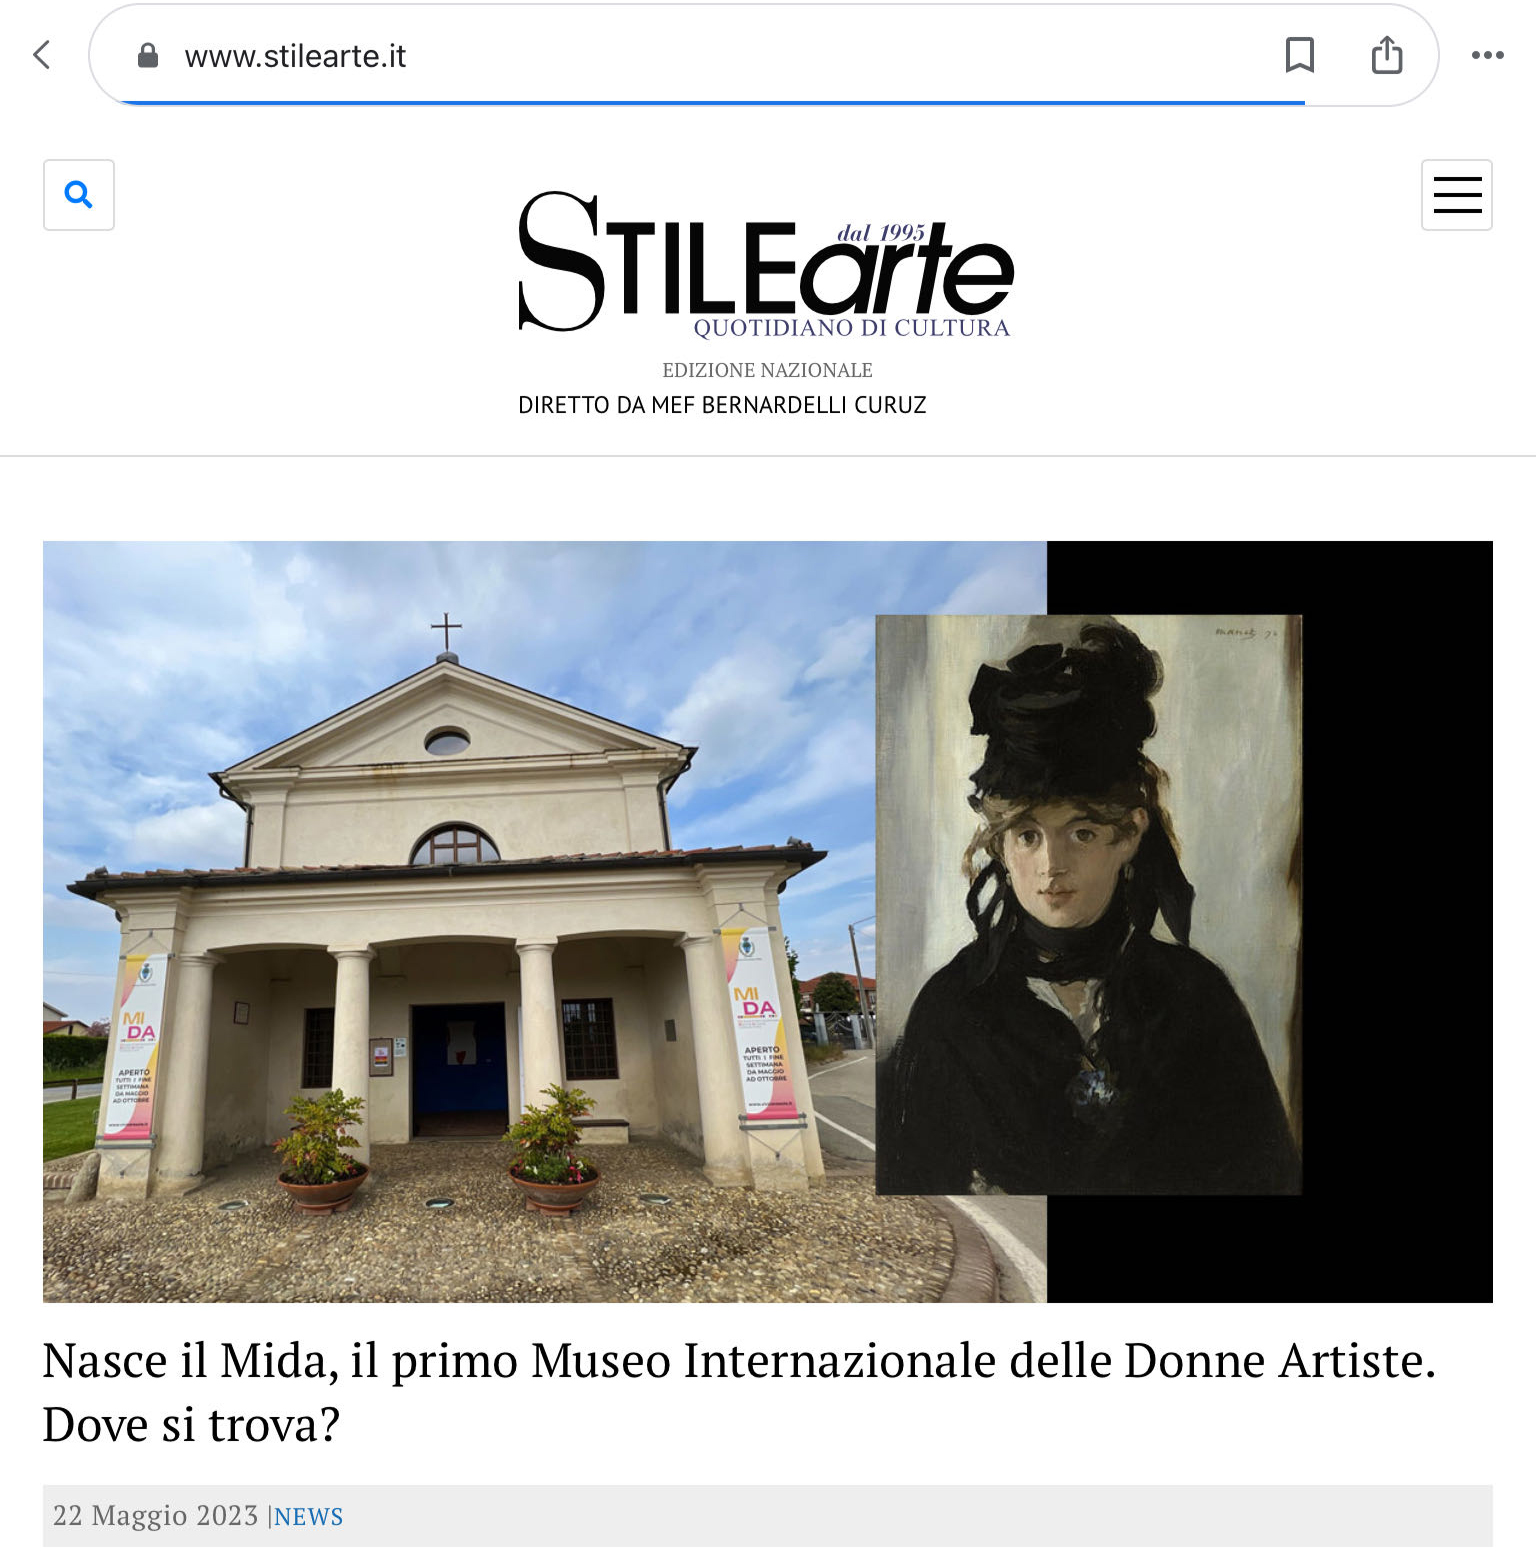Click the STILEarte logo

[x=766, y=264]
